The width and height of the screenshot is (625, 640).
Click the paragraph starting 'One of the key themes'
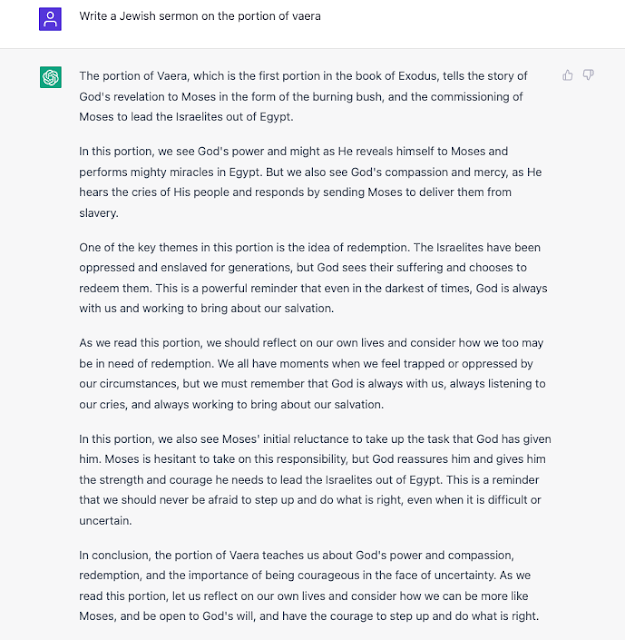pos(313,278)
